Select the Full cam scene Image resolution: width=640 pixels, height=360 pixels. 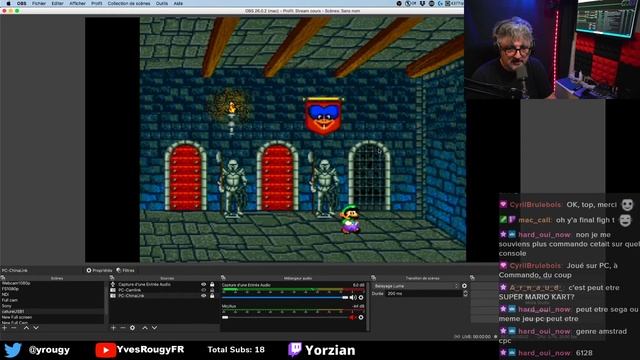click(52, 300)
